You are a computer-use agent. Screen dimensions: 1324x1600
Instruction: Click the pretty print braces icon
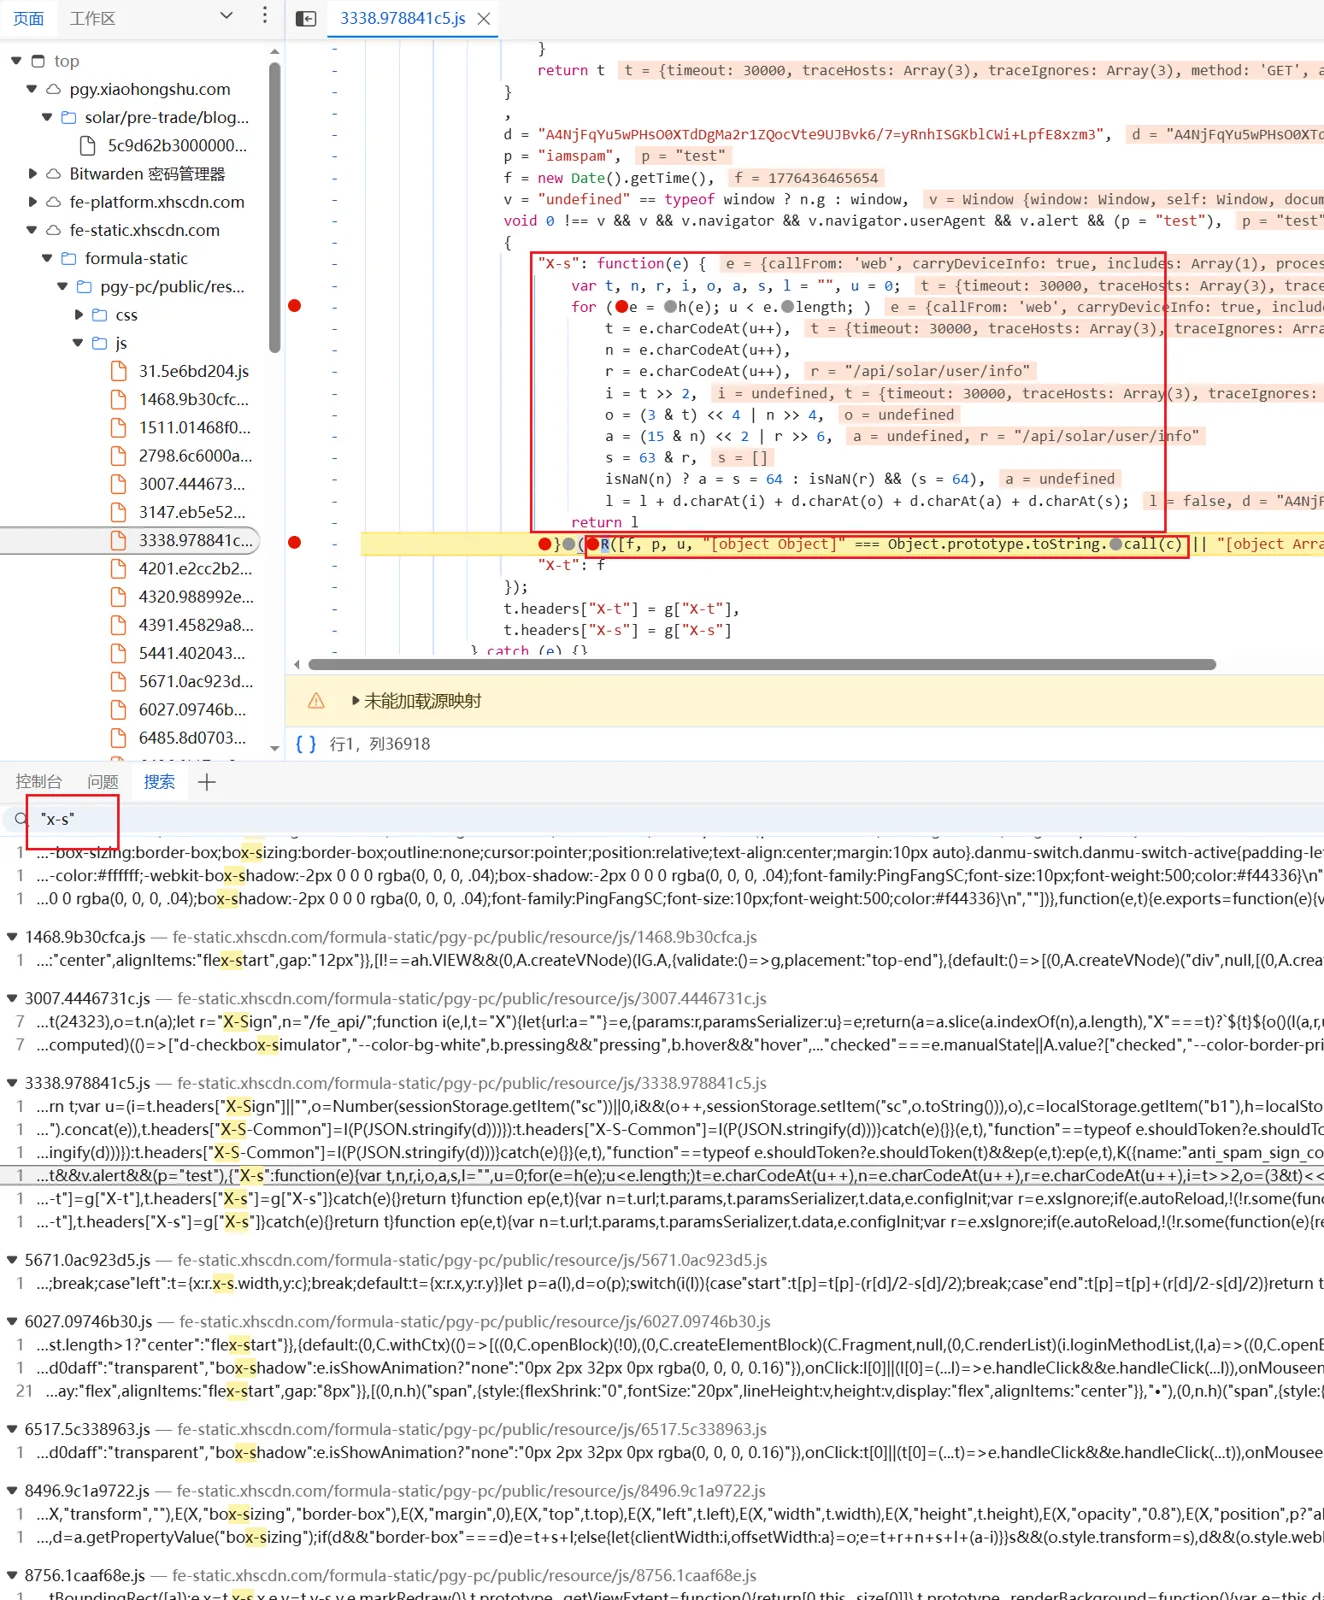[306, 744]
